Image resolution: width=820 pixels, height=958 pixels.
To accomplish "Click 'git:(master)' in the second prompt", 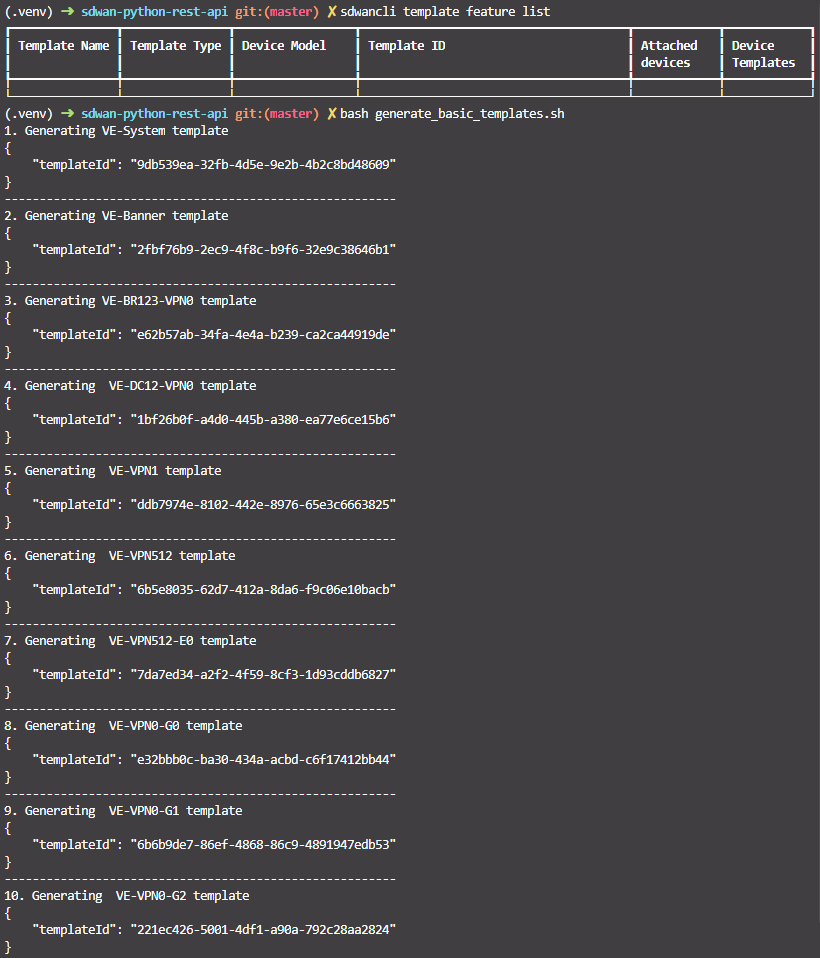I will (x=277, y=114).
